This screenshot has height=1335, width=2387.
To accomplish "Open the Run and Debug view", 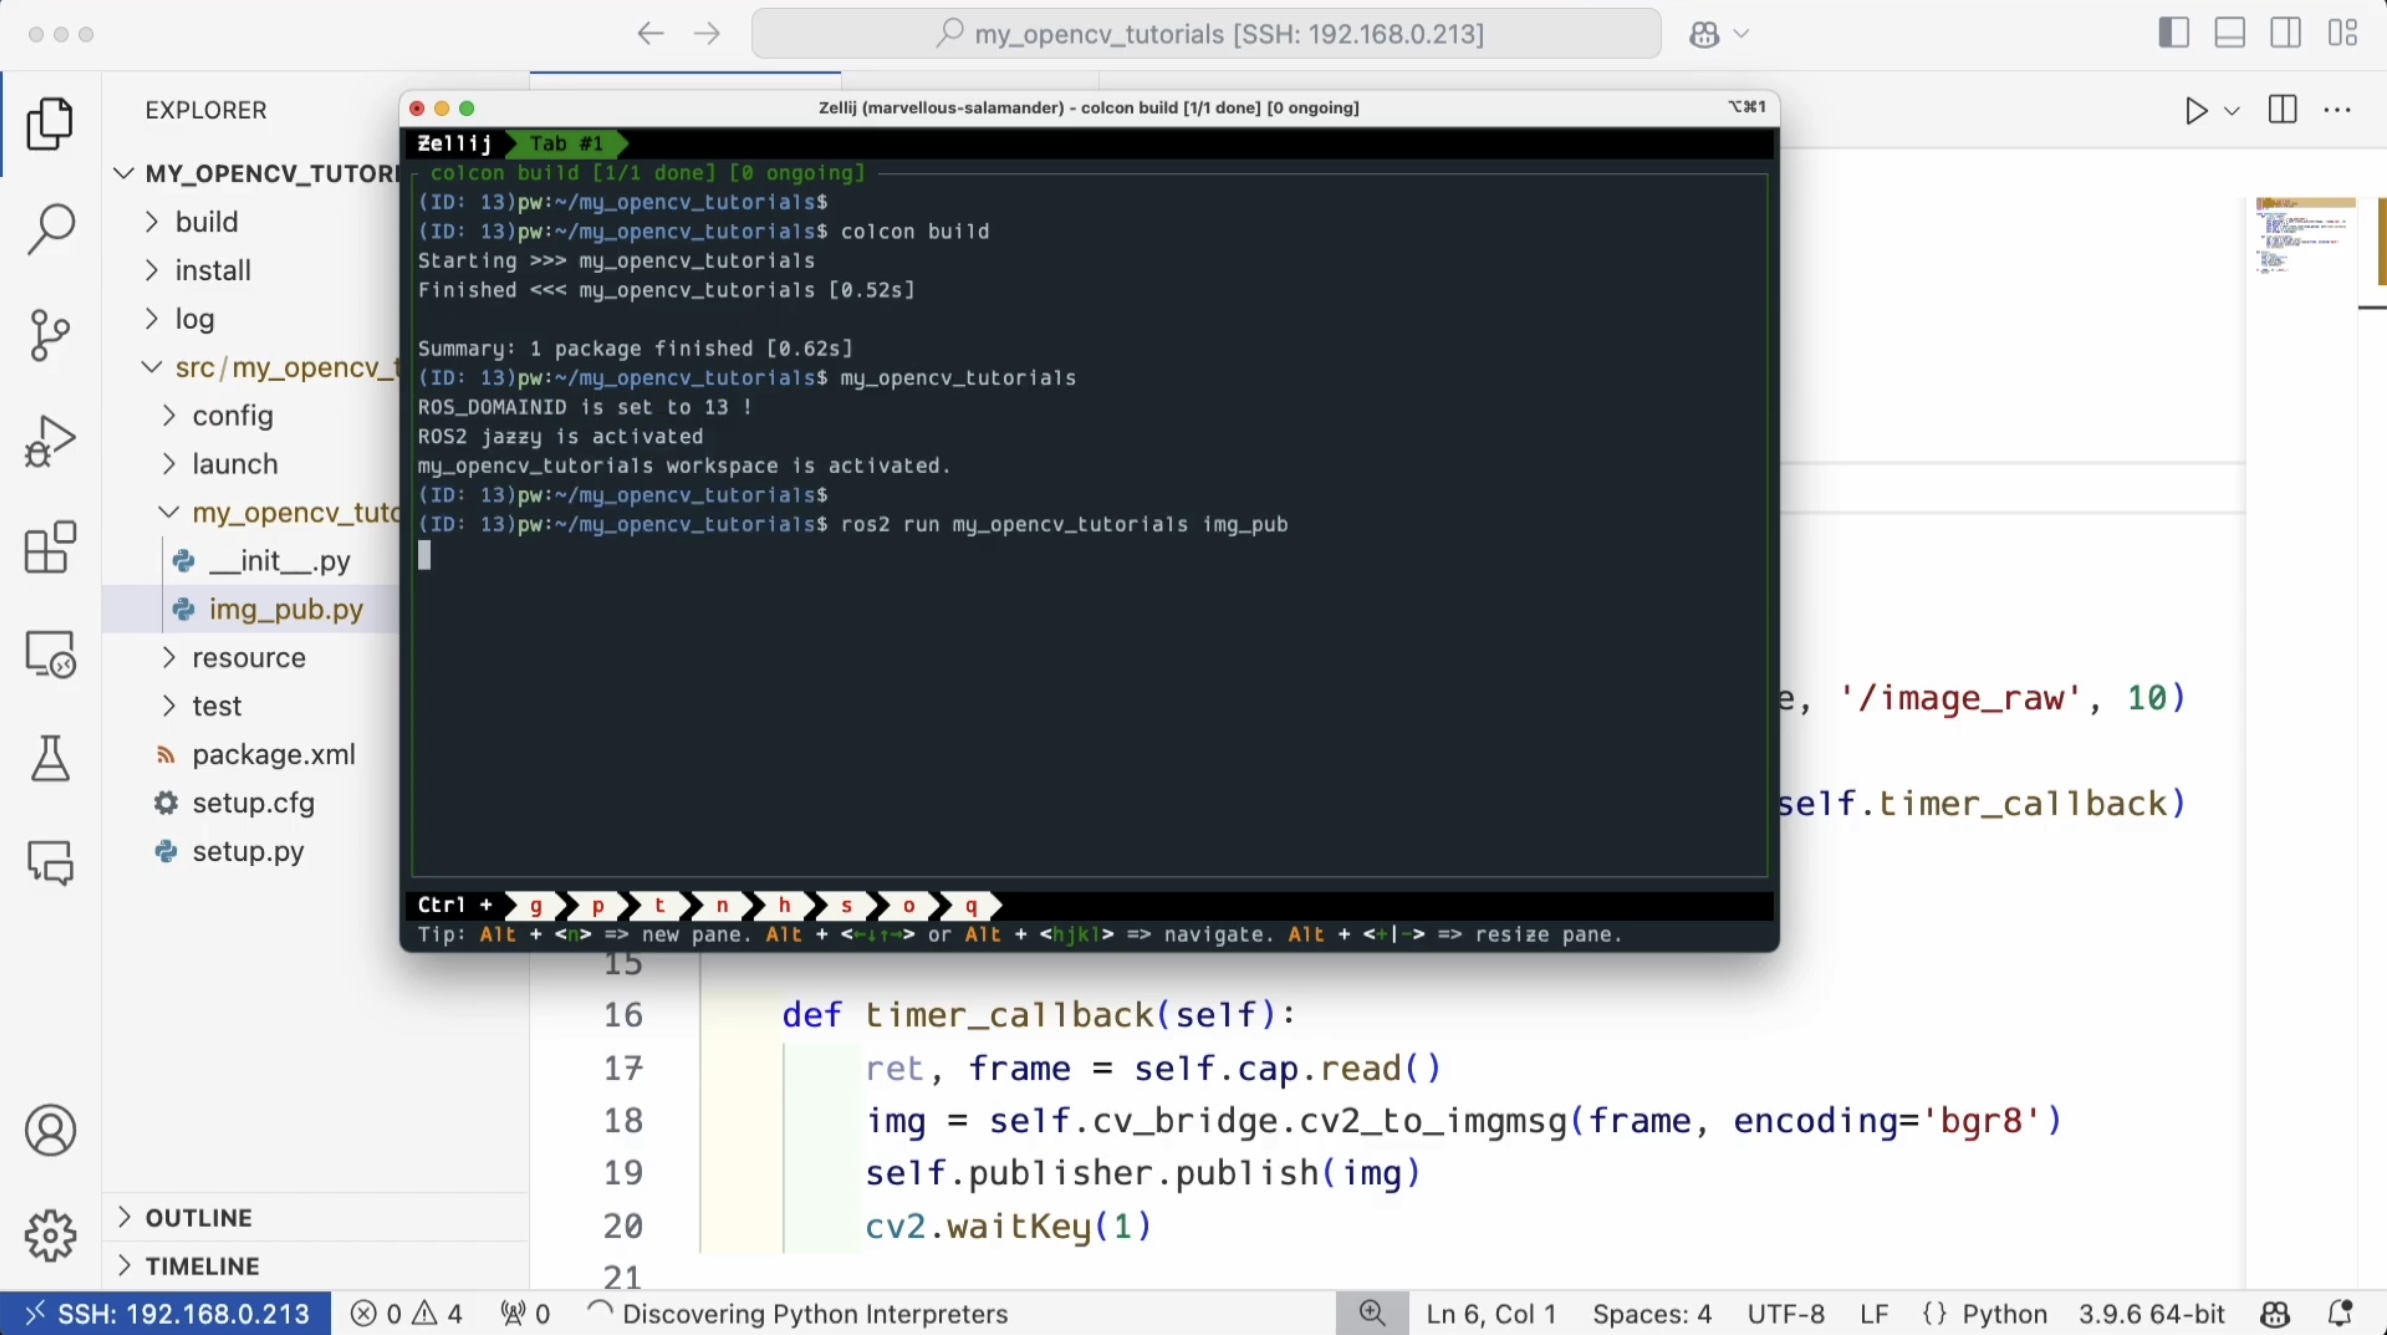I will (x=50, y=441).
